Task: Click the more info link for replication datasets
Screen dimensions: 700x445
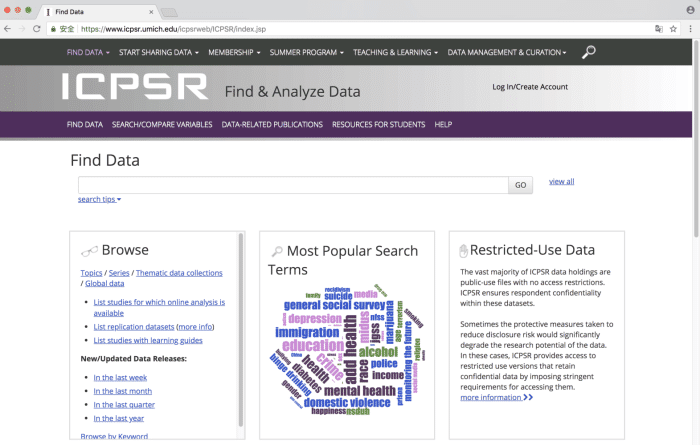Action: [195, 327]
